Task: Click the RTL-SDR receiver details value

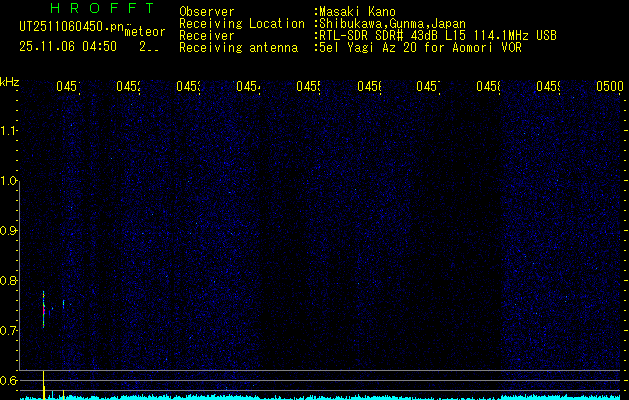Action: [x=438, y=36]
